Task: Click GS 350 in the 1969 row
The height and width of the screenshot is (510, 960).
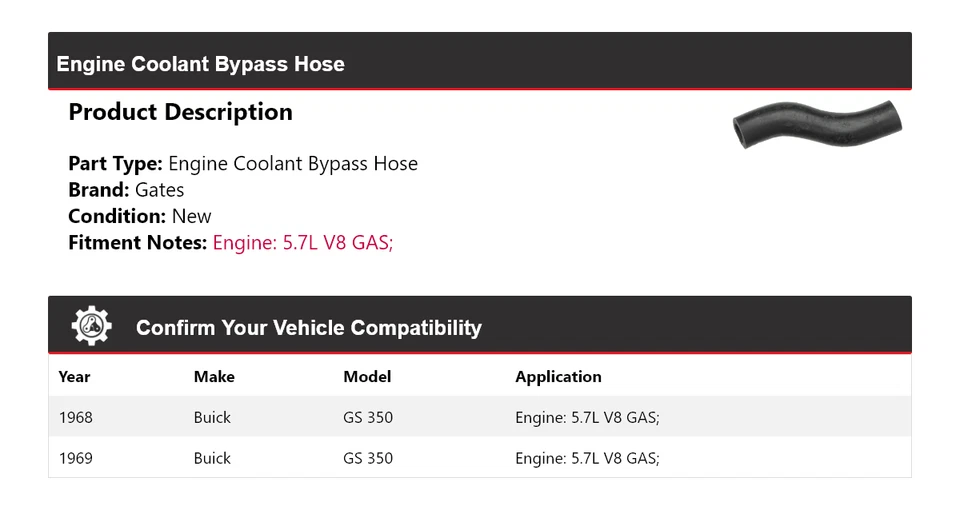Action: pyautogui.click(x=368, y=458)
